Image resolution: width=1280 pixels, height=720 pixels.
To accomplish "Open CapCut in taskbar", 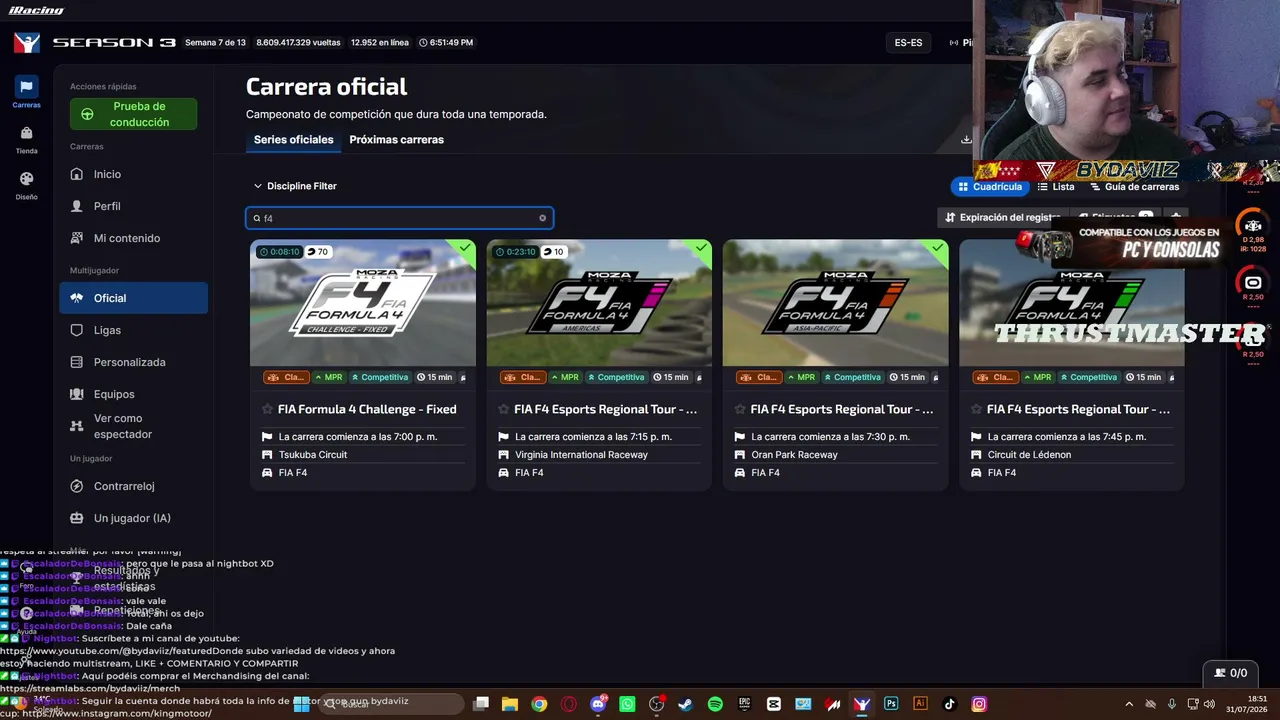I will click(x=774, y=704).
